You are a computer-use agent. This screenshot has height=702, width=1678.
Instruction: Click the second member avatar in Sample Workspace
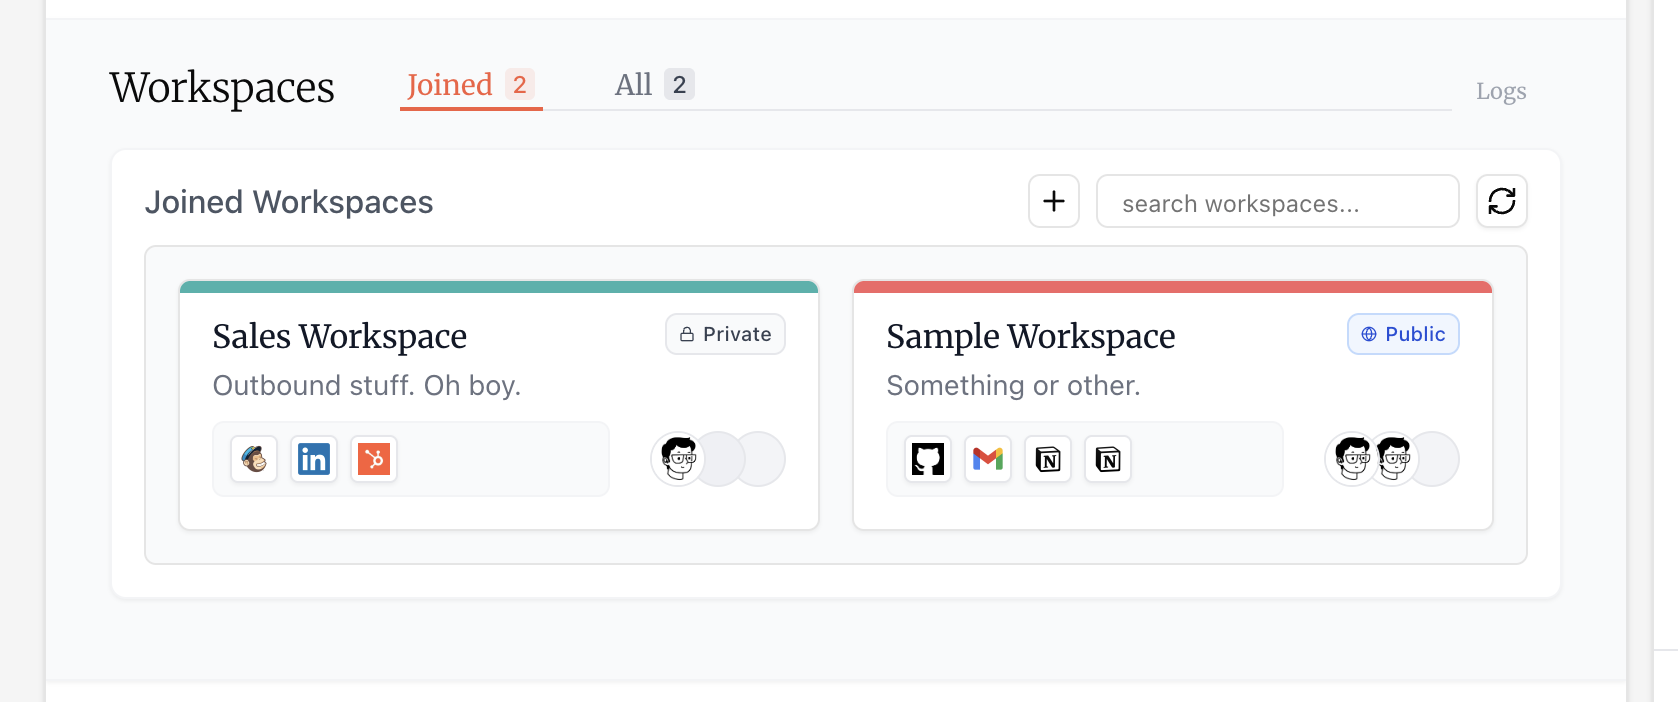(1393, 460)
